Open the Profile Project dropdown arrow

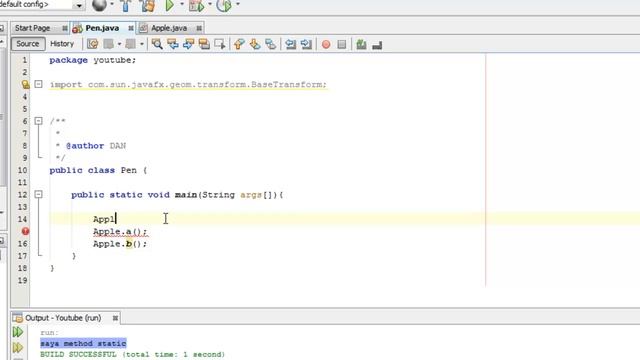[238, 5]
